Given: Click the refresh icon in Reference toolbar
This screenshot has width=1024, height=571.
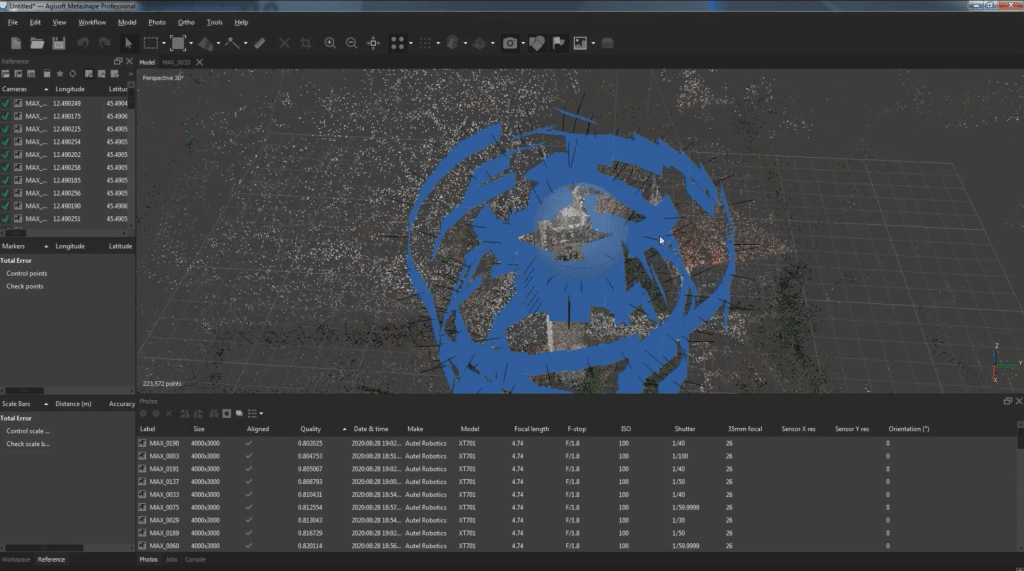Looking at the screenshot, I should click(72, 74).
